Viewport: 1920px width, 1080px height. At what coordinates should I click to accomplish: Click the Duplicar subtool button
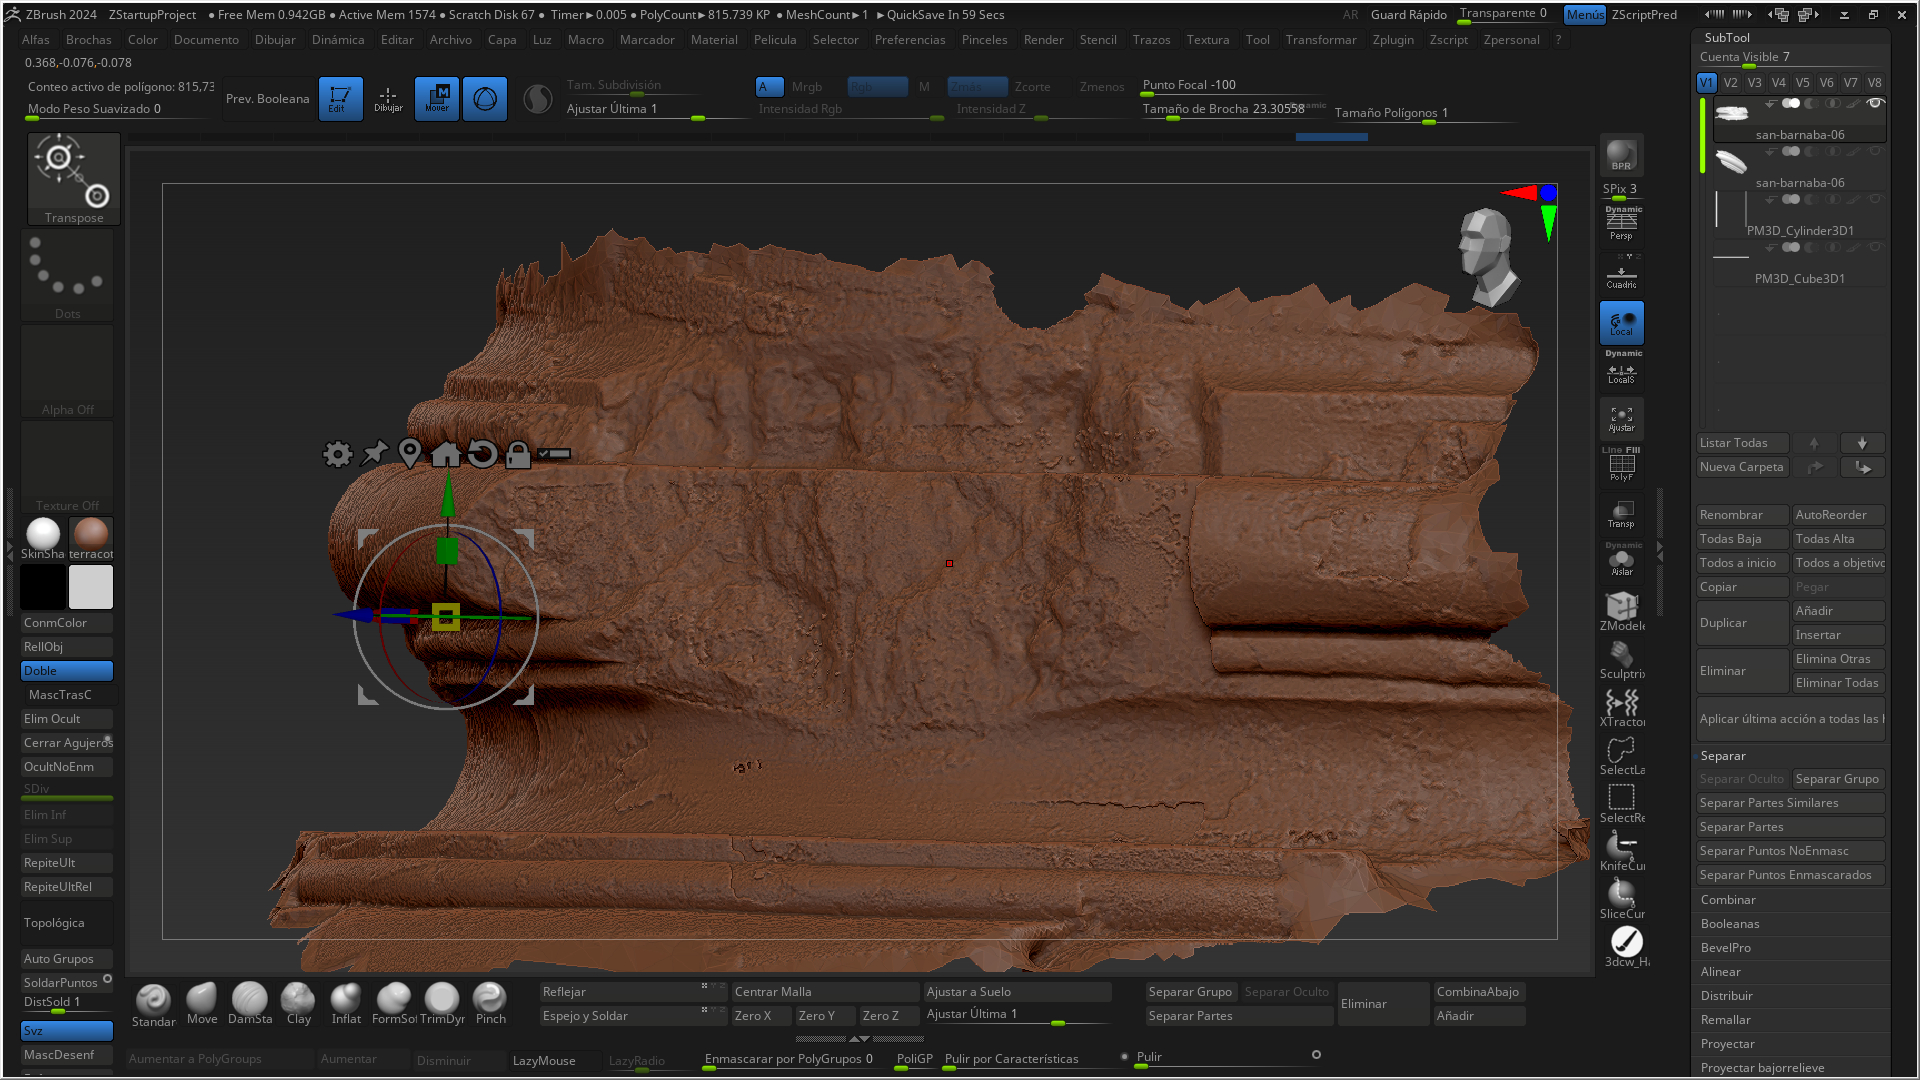click(1741, 623)
